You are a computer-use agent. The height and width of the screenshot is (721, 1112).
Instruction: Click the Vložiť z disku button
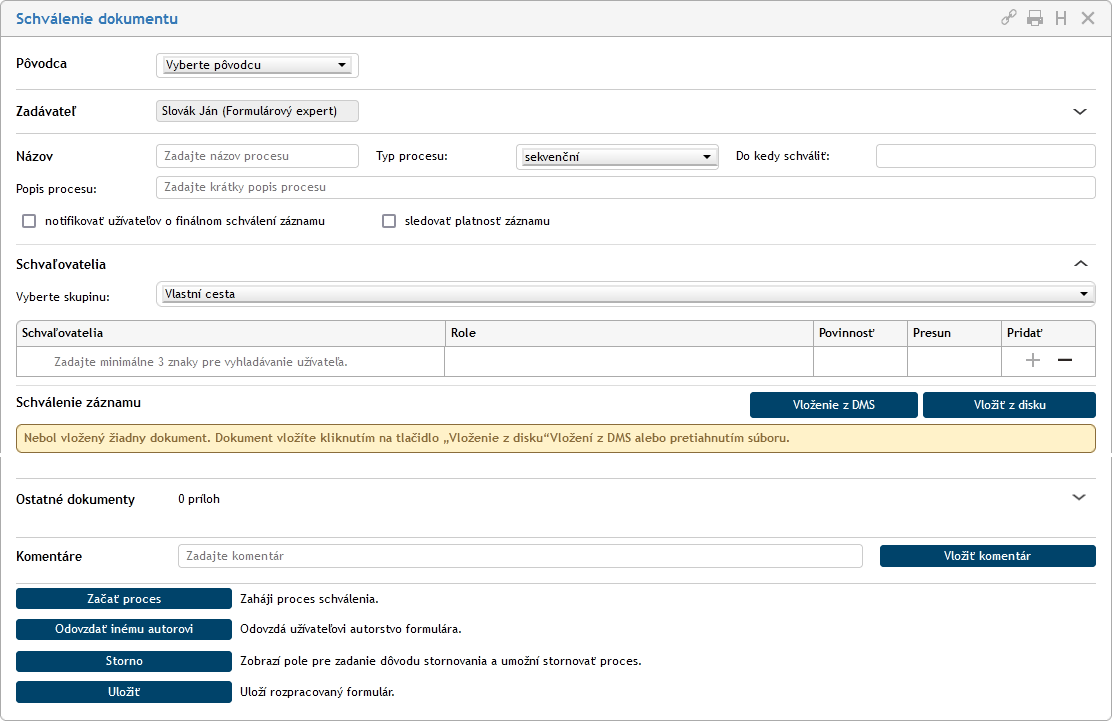(1009, 404)
